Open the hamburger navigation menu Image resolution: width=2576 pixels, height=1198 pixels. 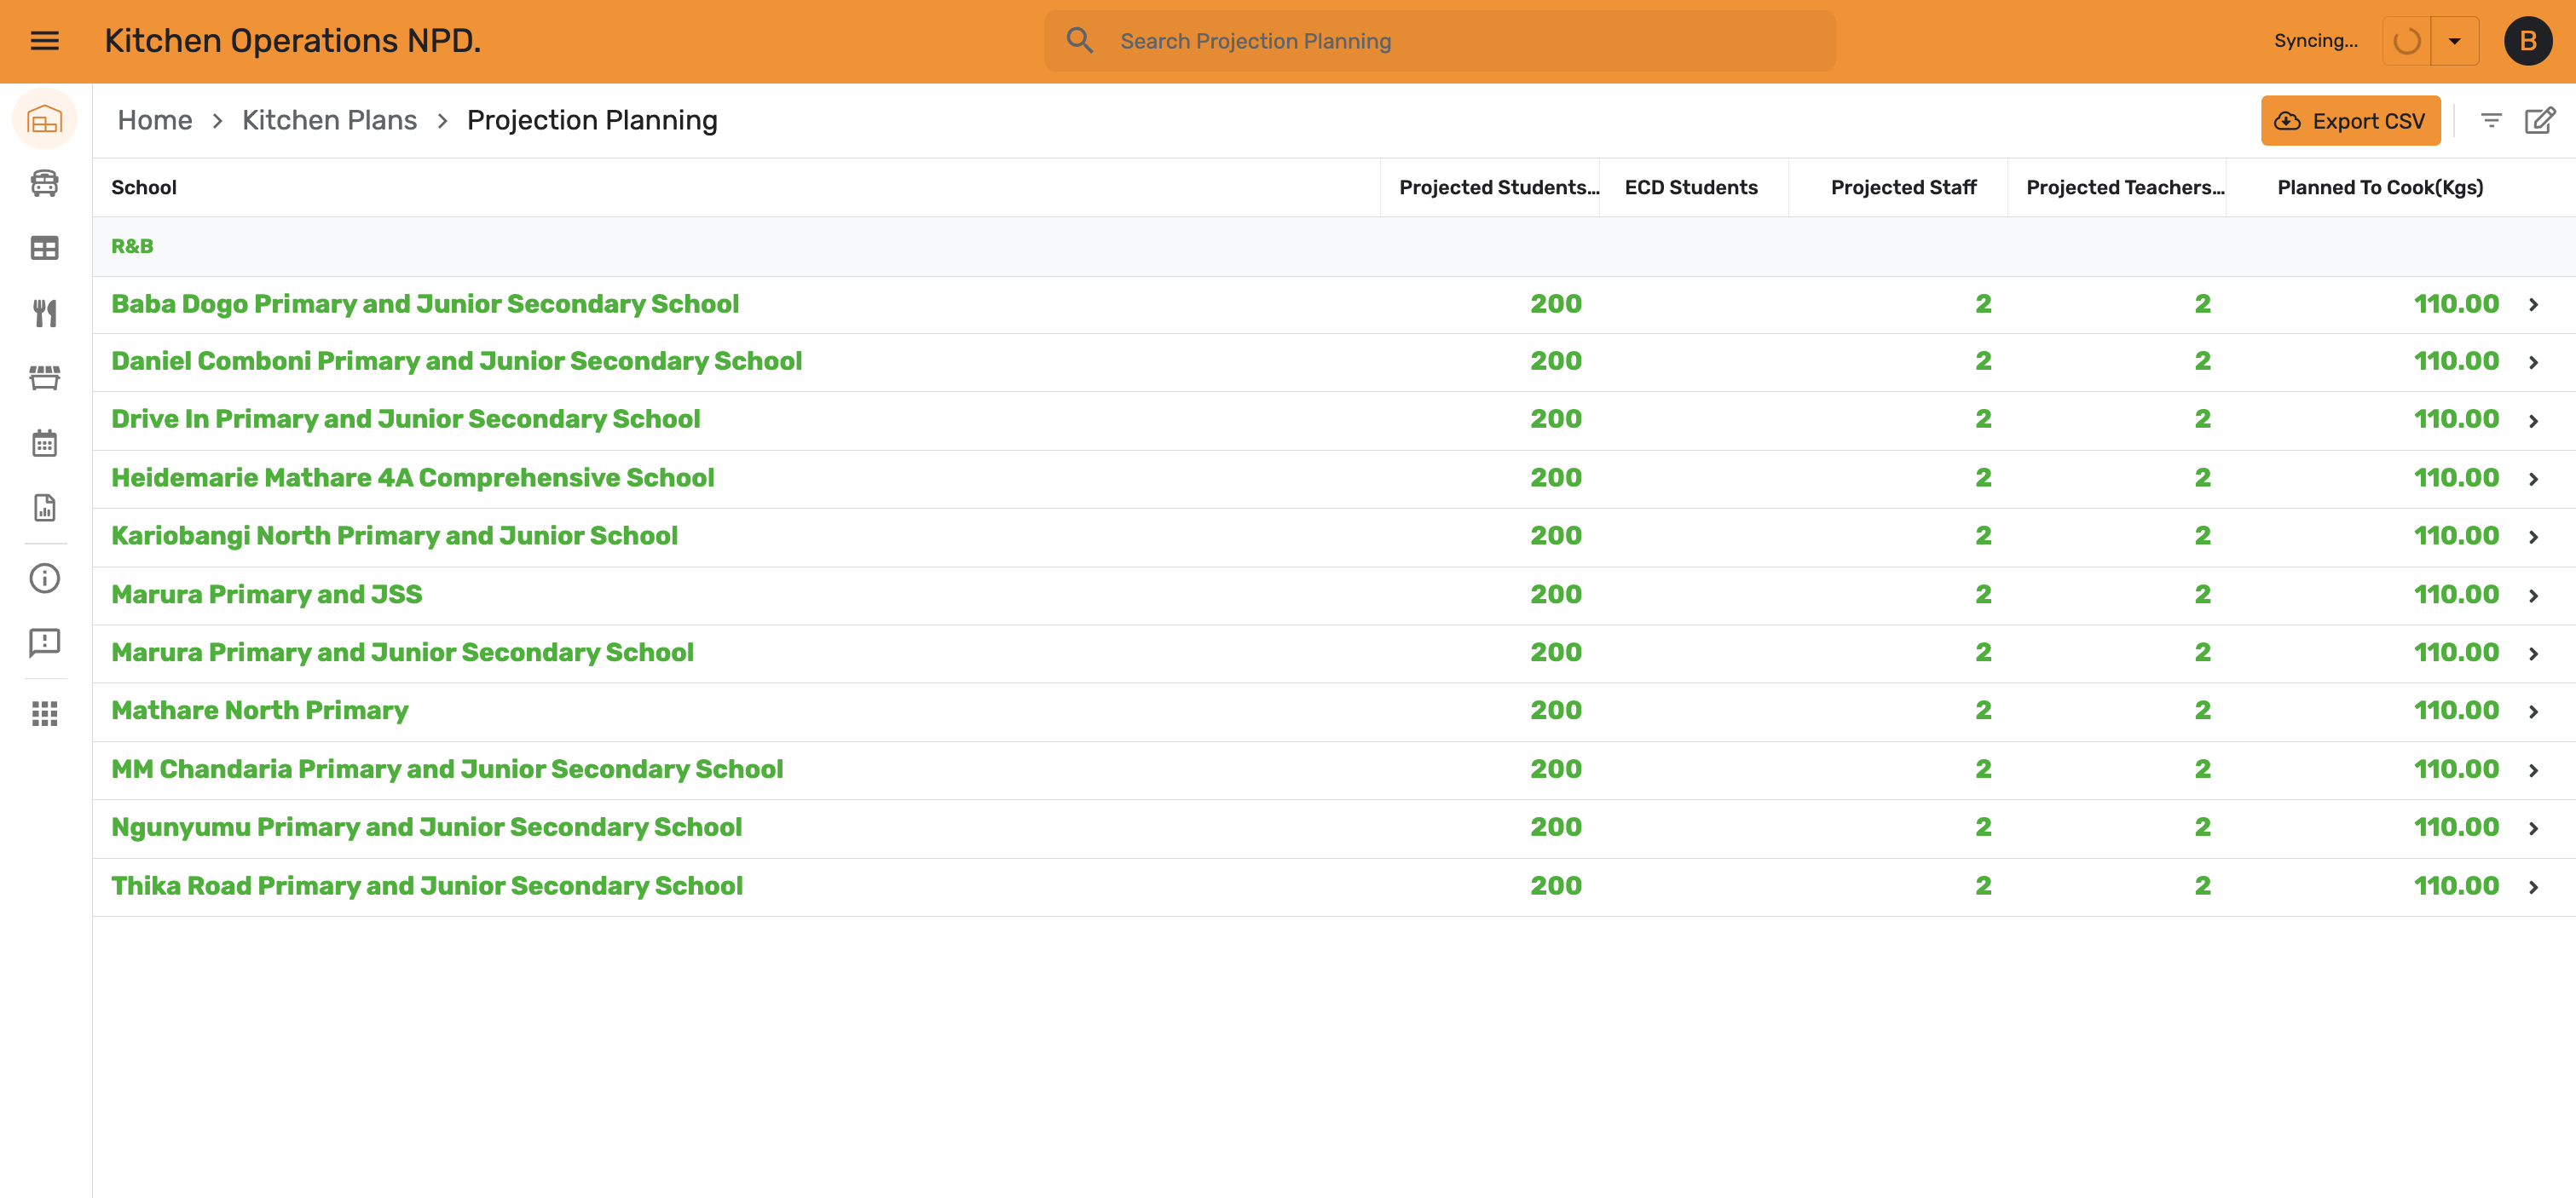(x=44, y=41)
